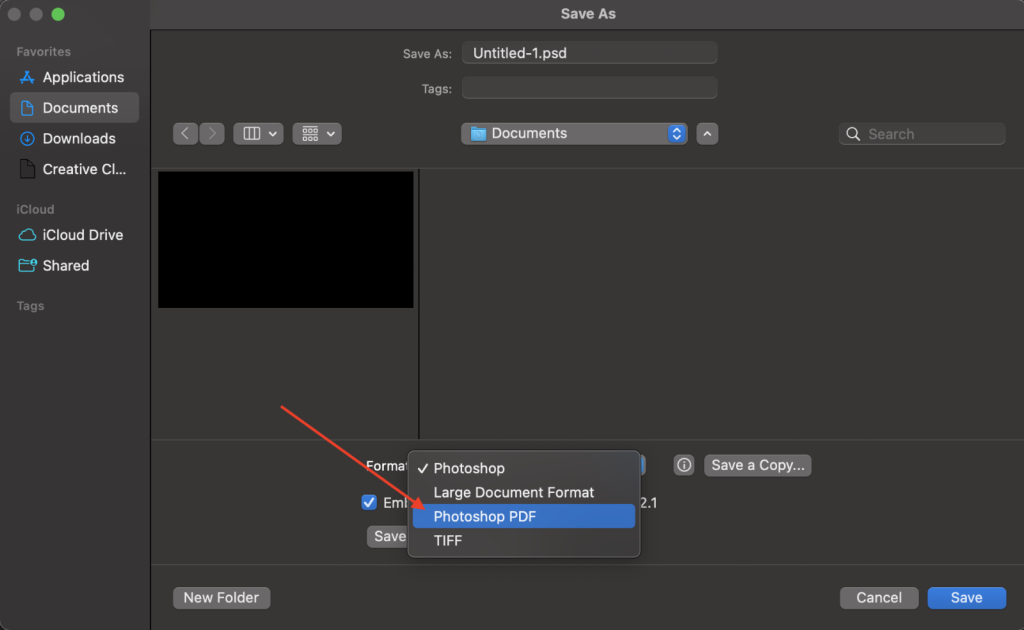Image resolution: width=1024 pixels, height=630 pixels.
Task: Click the Save a Copy button
Action: 758,465
